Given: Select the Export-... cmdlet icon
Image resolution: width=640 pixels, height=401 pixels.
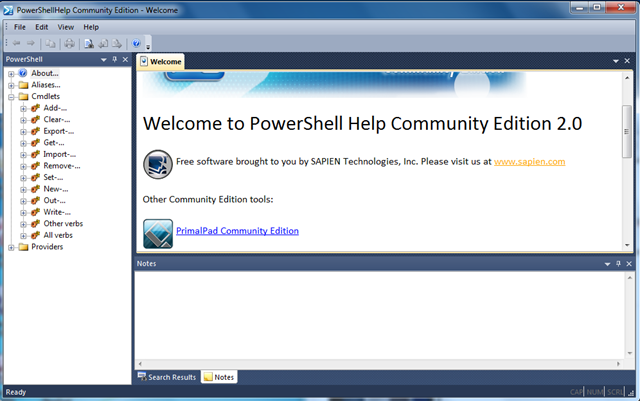Looking at the screenshot, I should click(36, 131).
